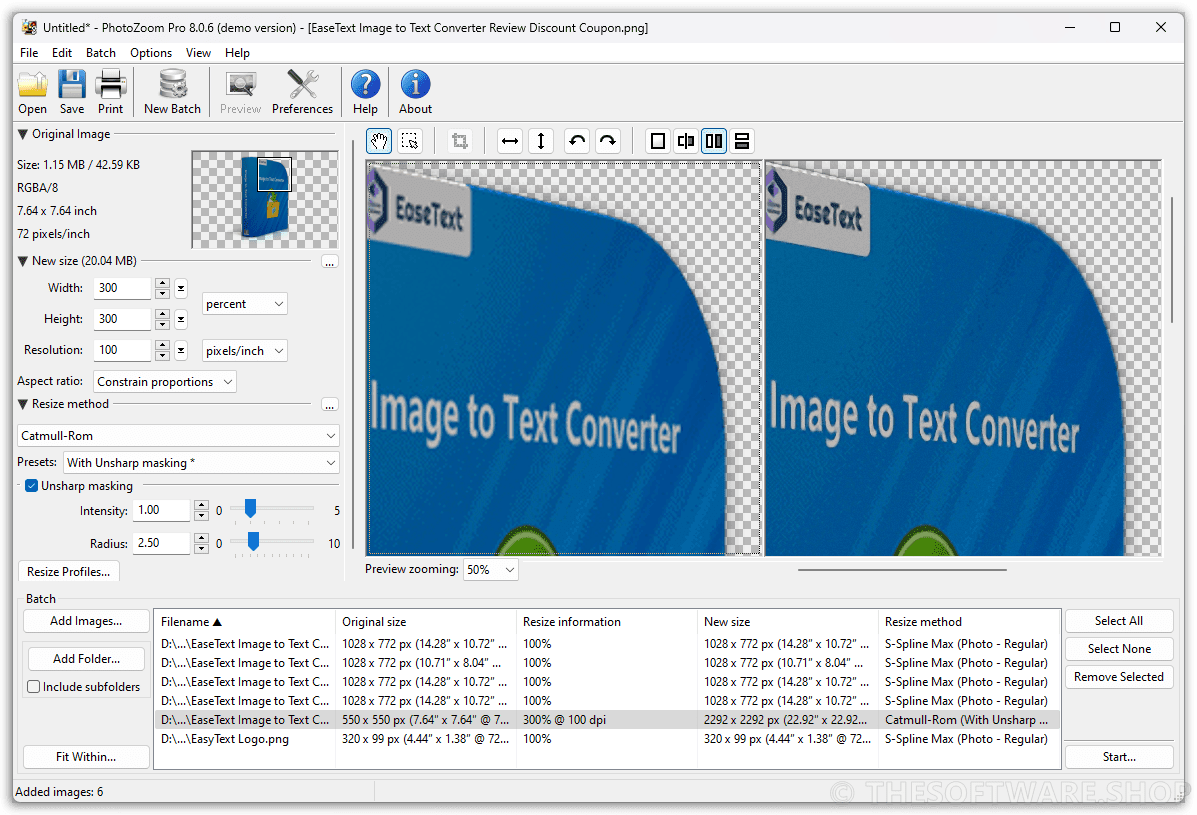Select the marquee selection tool

pyautogui.click(x=410, y=141)
